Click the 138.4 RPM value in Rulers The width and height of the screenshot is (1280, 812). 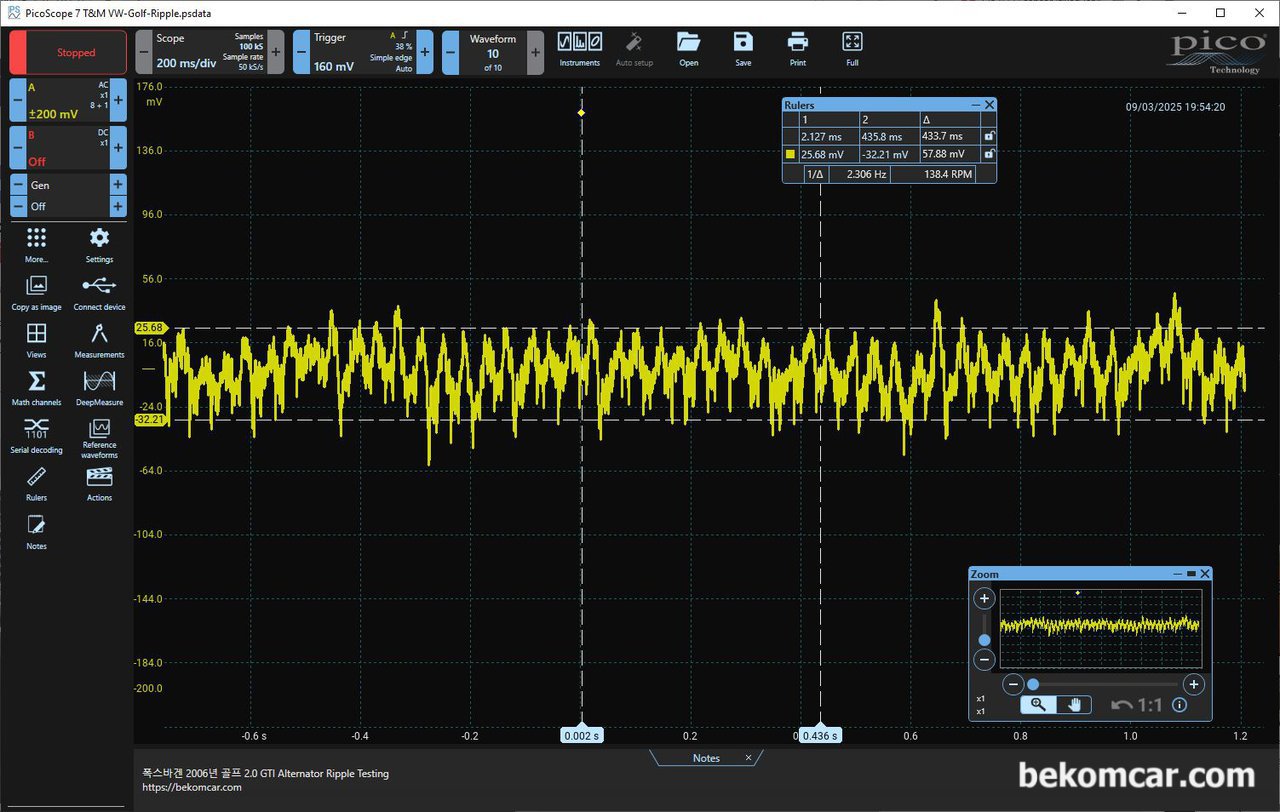949,174
